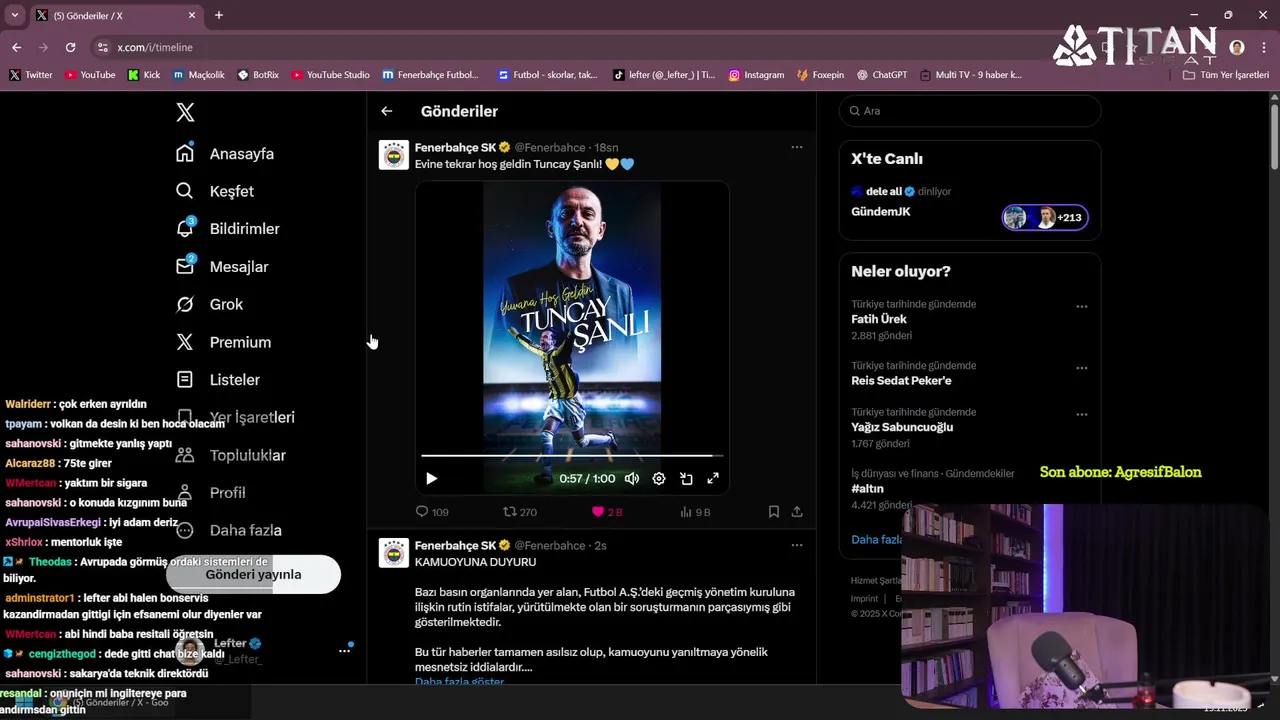The height and width of the screenshot is (720, 1280).
Task: Open Tüm Yer İşaretleri folder
Action: [1225, 75]
